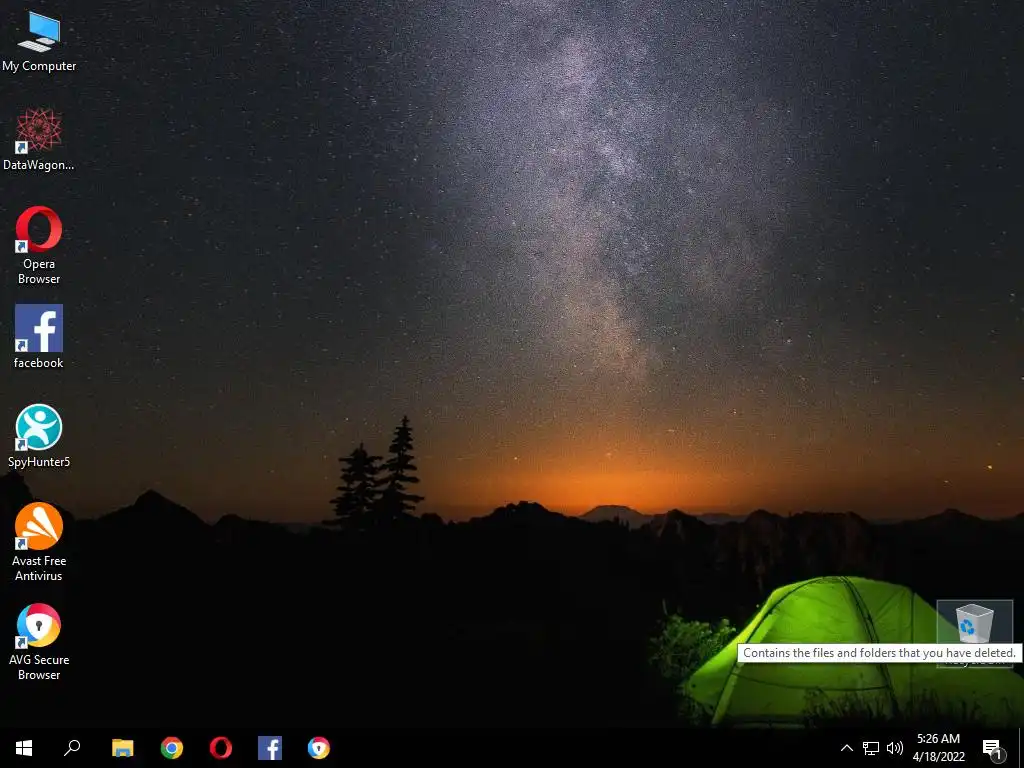Launch Opera from the taskbar
Screen dimensions: 1024x768
221,748
